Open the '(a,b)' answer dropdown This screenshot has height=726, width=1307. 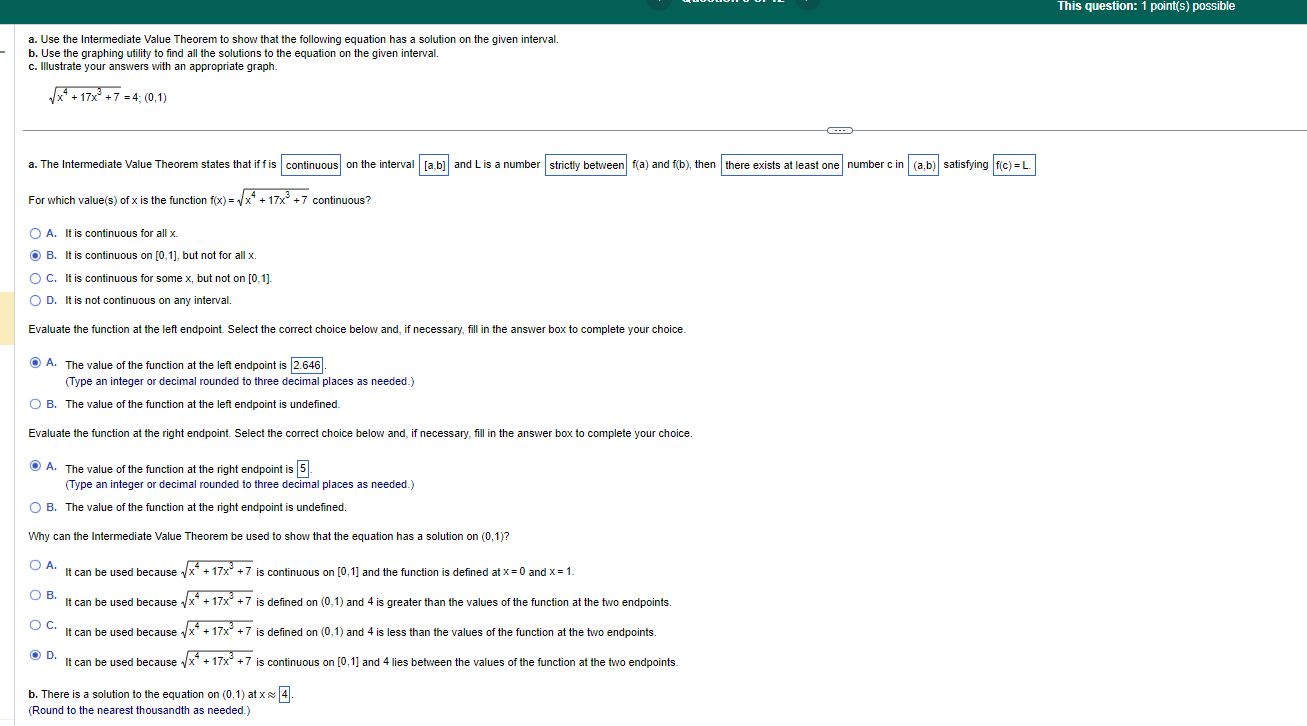click(x=921, y=166)
